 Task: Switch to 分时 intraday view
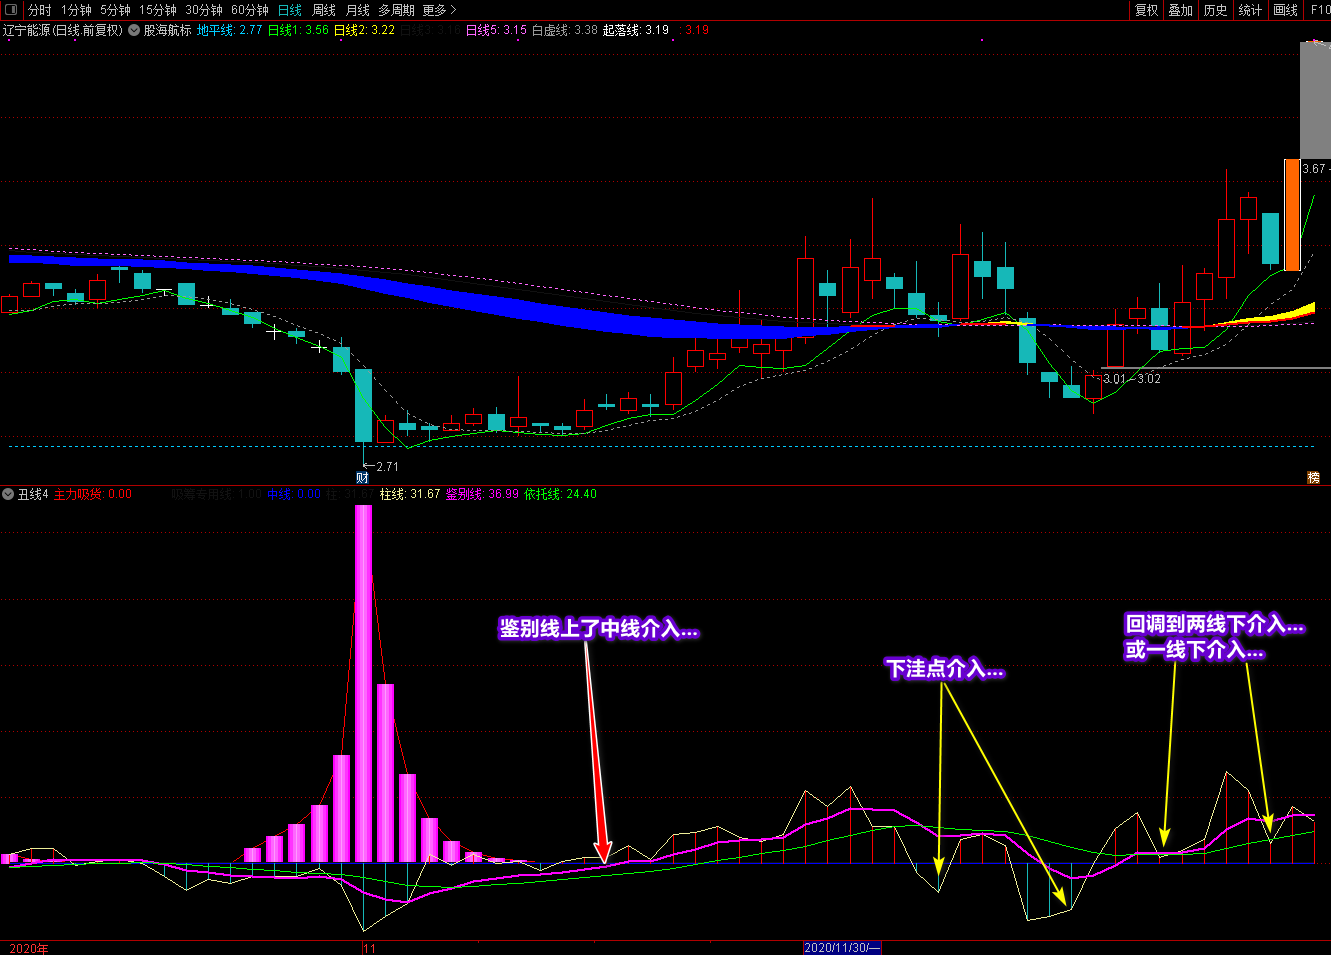tap(40, 10)
